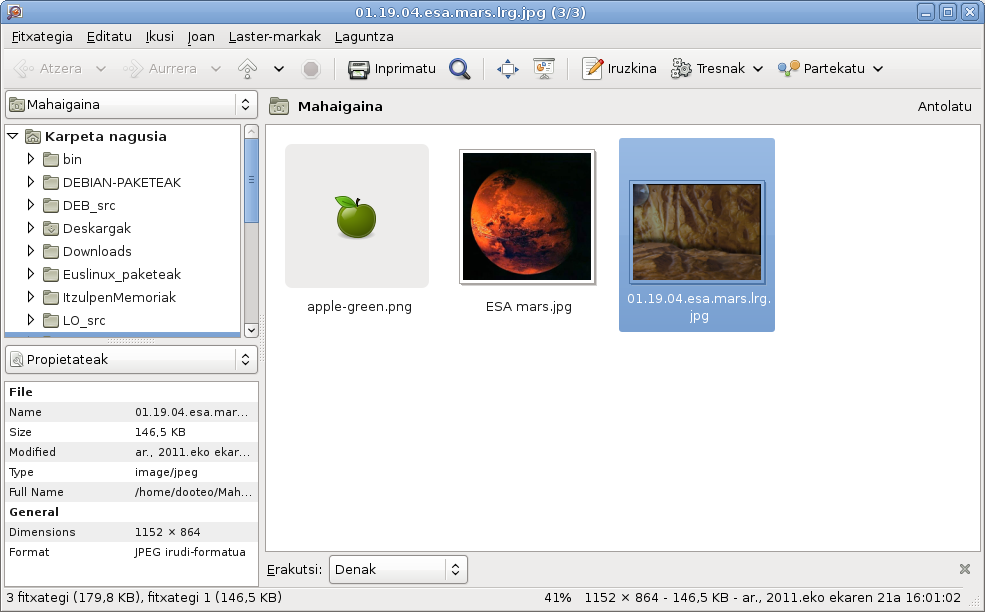Open the Tresnak tools dropdown
Screen dimensions: 985x612
(x=717, y=69)
